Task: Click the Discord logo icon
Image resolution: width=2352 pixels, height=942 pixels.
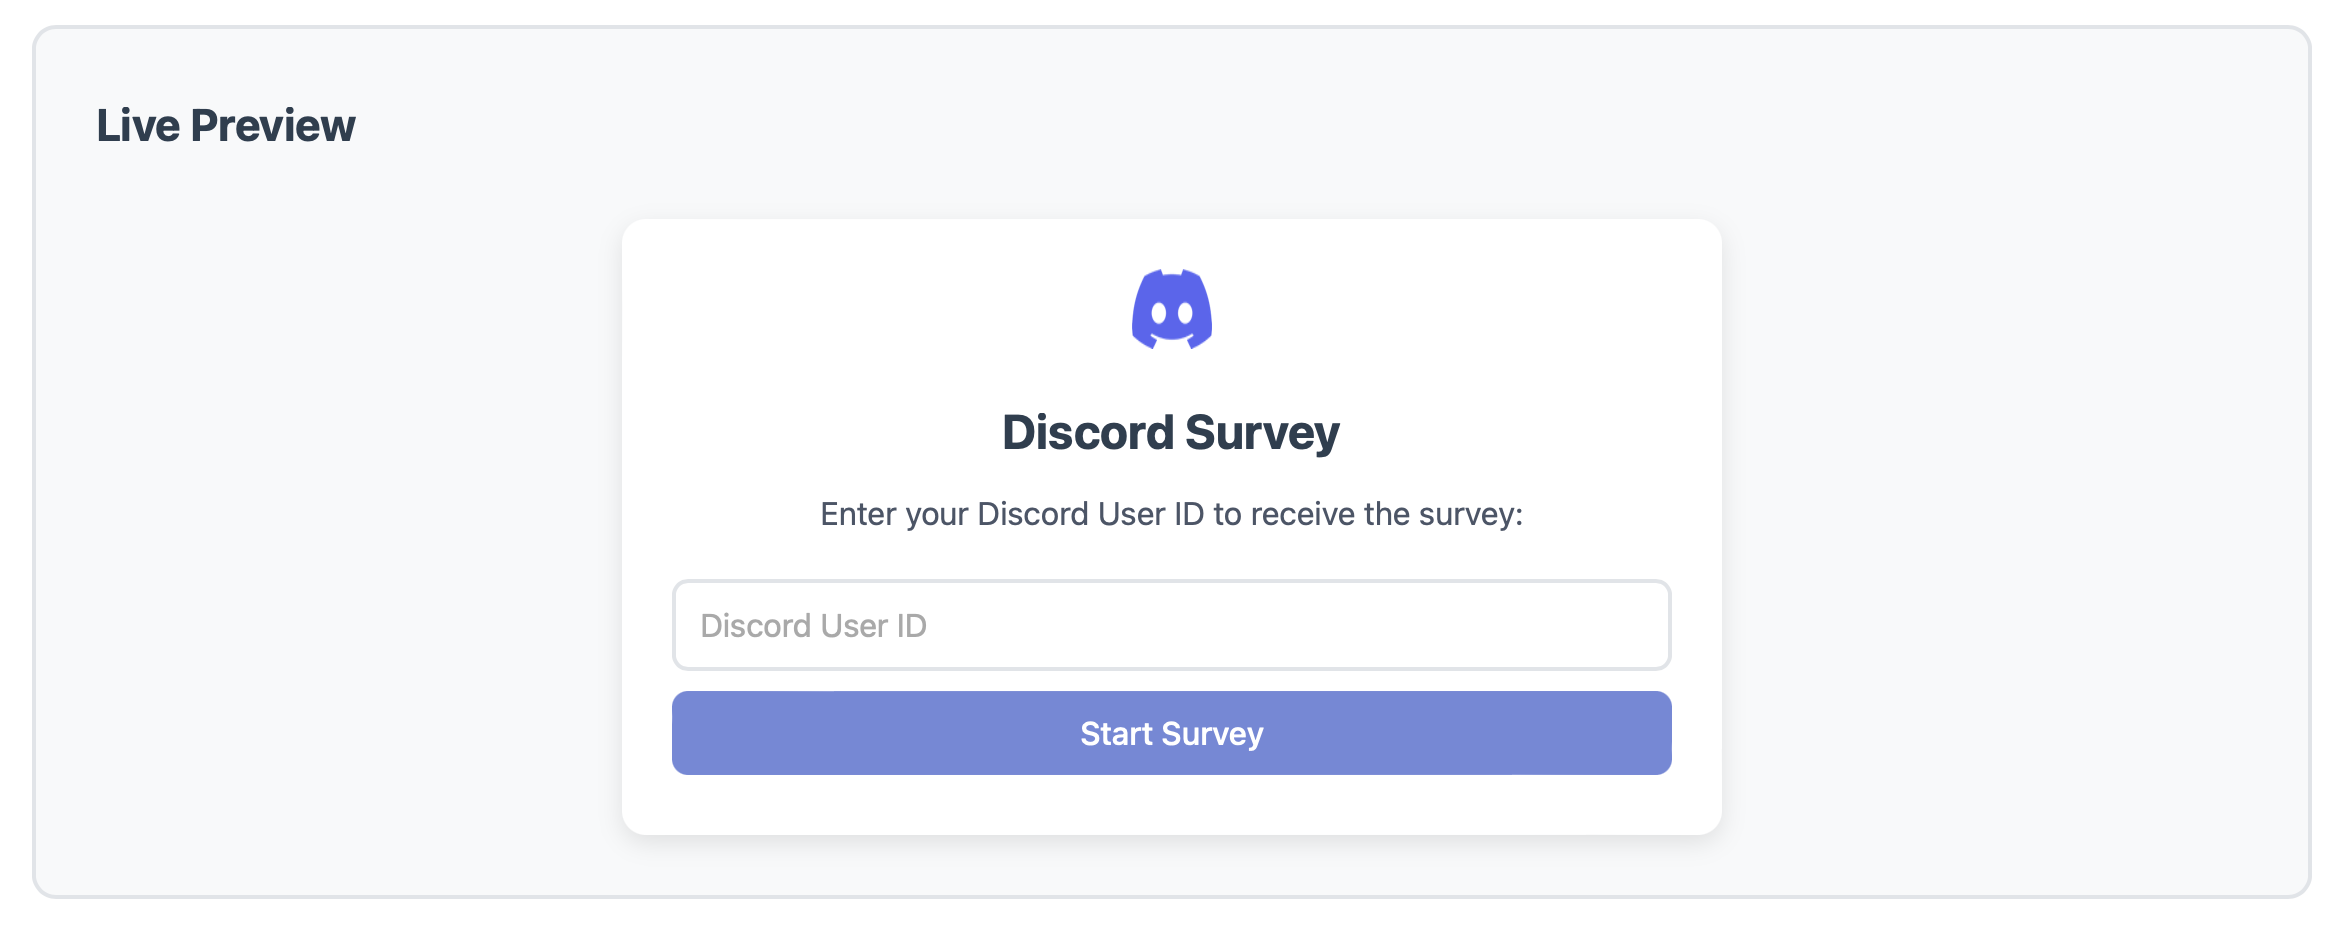Action: [1171, 310]
